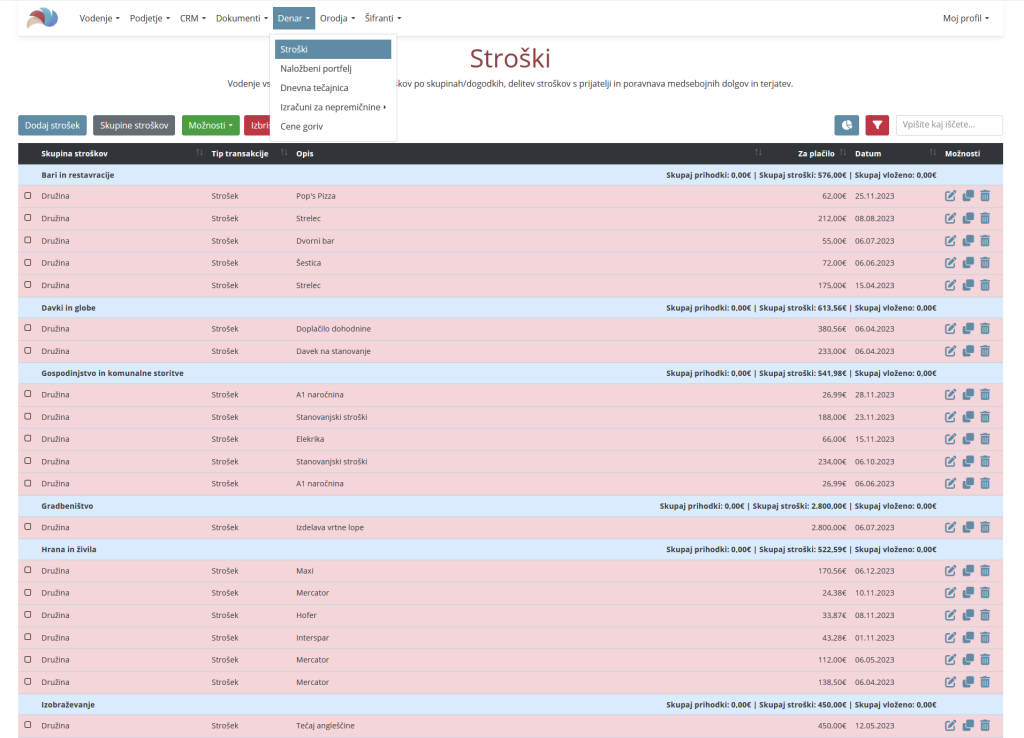Expand the Izračuni za nepremičnine submenu

coord(333,107)
